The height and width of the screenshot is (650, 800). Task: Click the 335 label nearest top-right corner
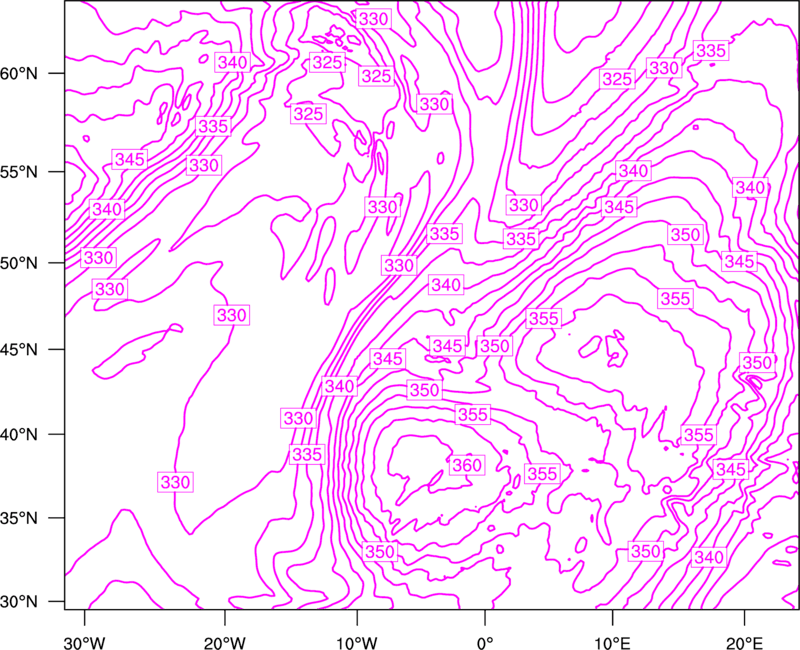point(711,51)
